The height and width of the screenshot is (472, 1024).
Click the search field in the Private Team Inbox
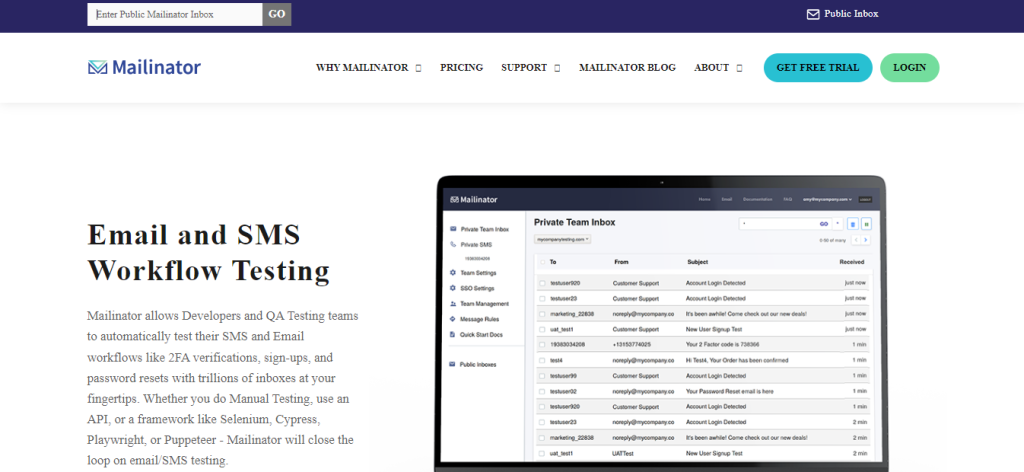point(784,224)
